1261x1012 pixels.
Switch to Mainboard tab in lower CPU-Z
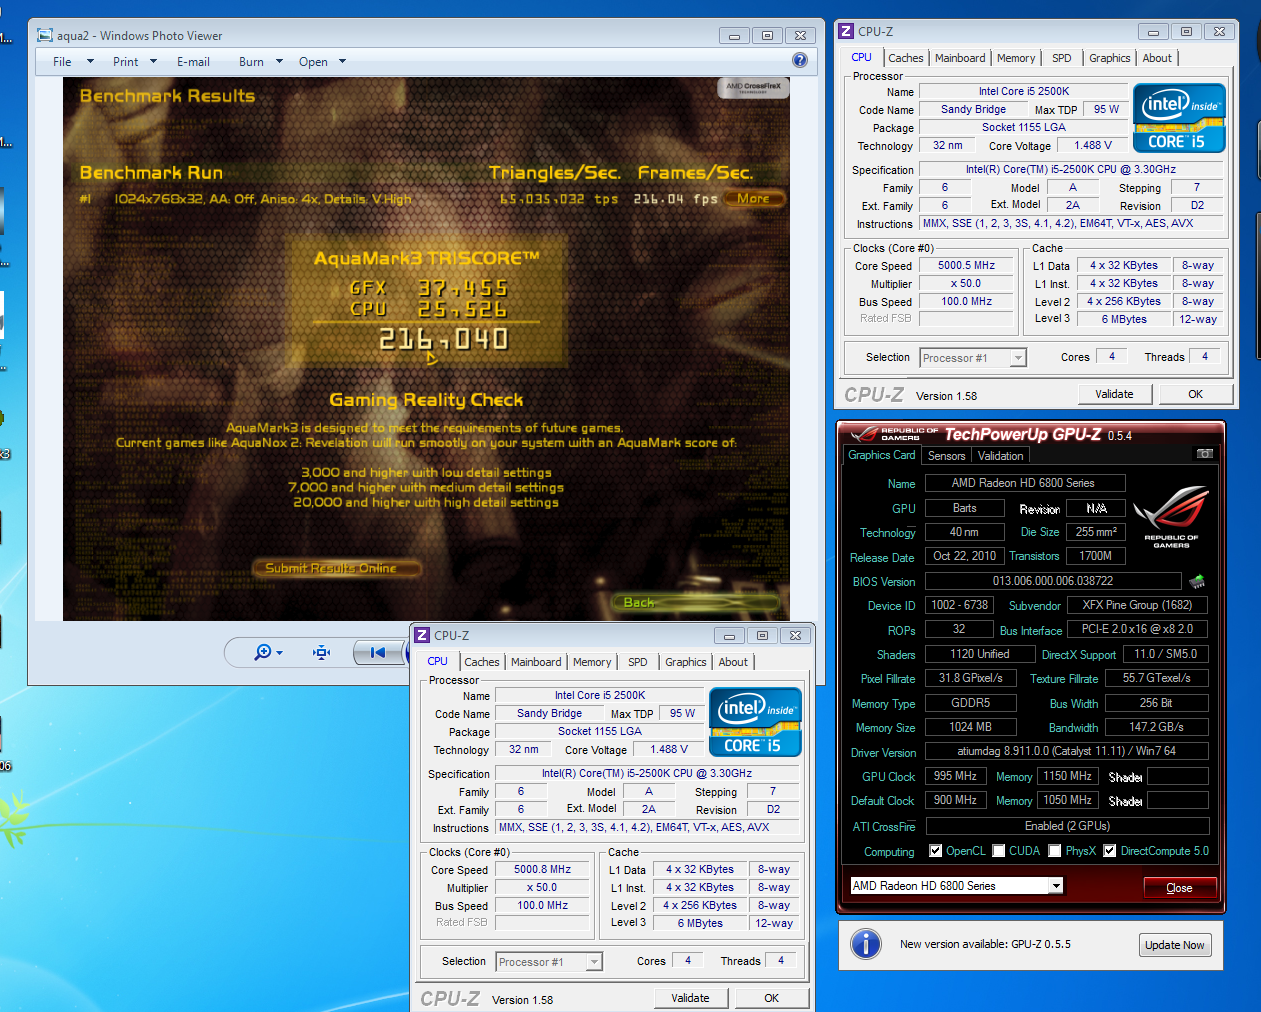536,662
